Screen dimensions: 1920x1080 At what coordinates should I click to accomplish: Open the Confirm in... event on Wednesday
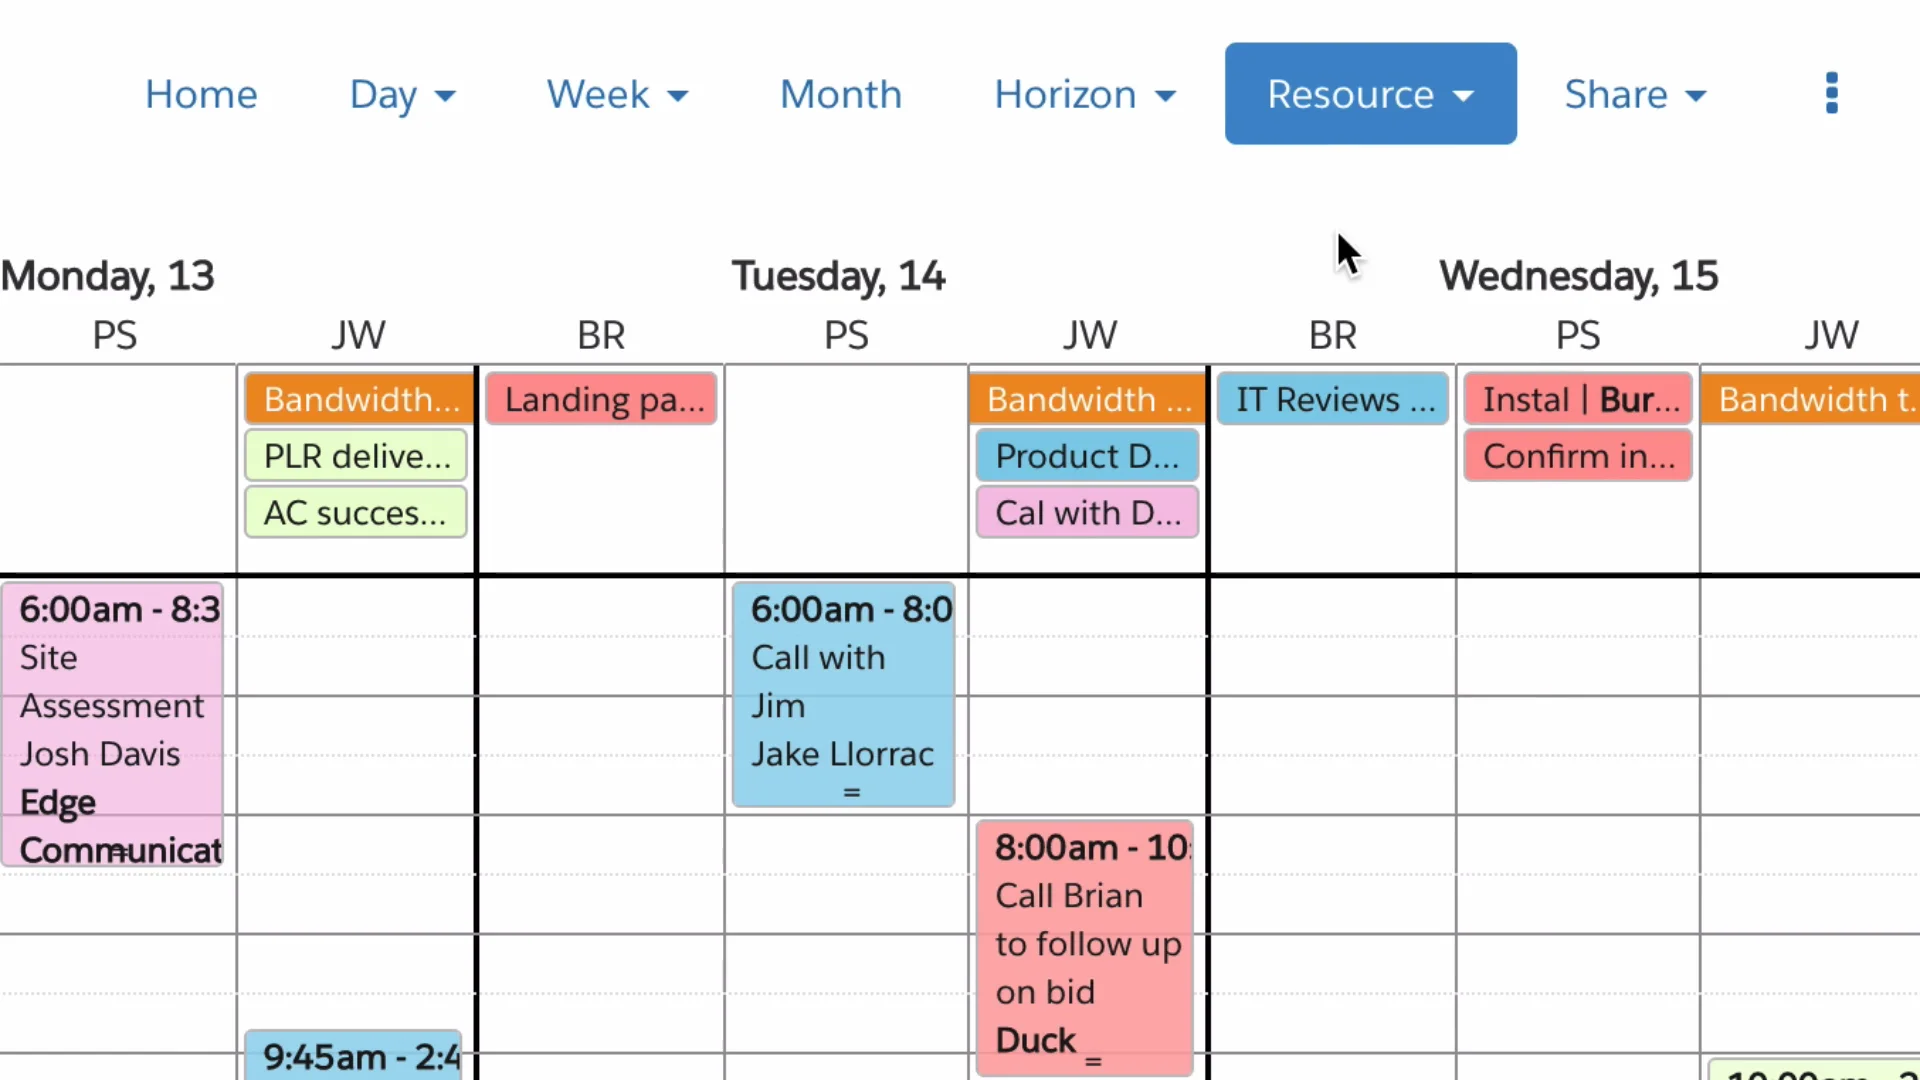(1578, 456)
